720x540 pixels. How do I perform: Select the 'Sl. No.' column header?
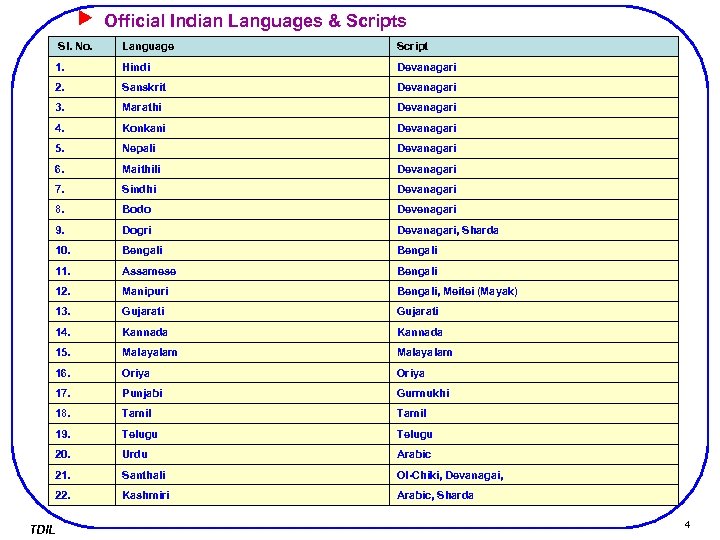point(82,46)
